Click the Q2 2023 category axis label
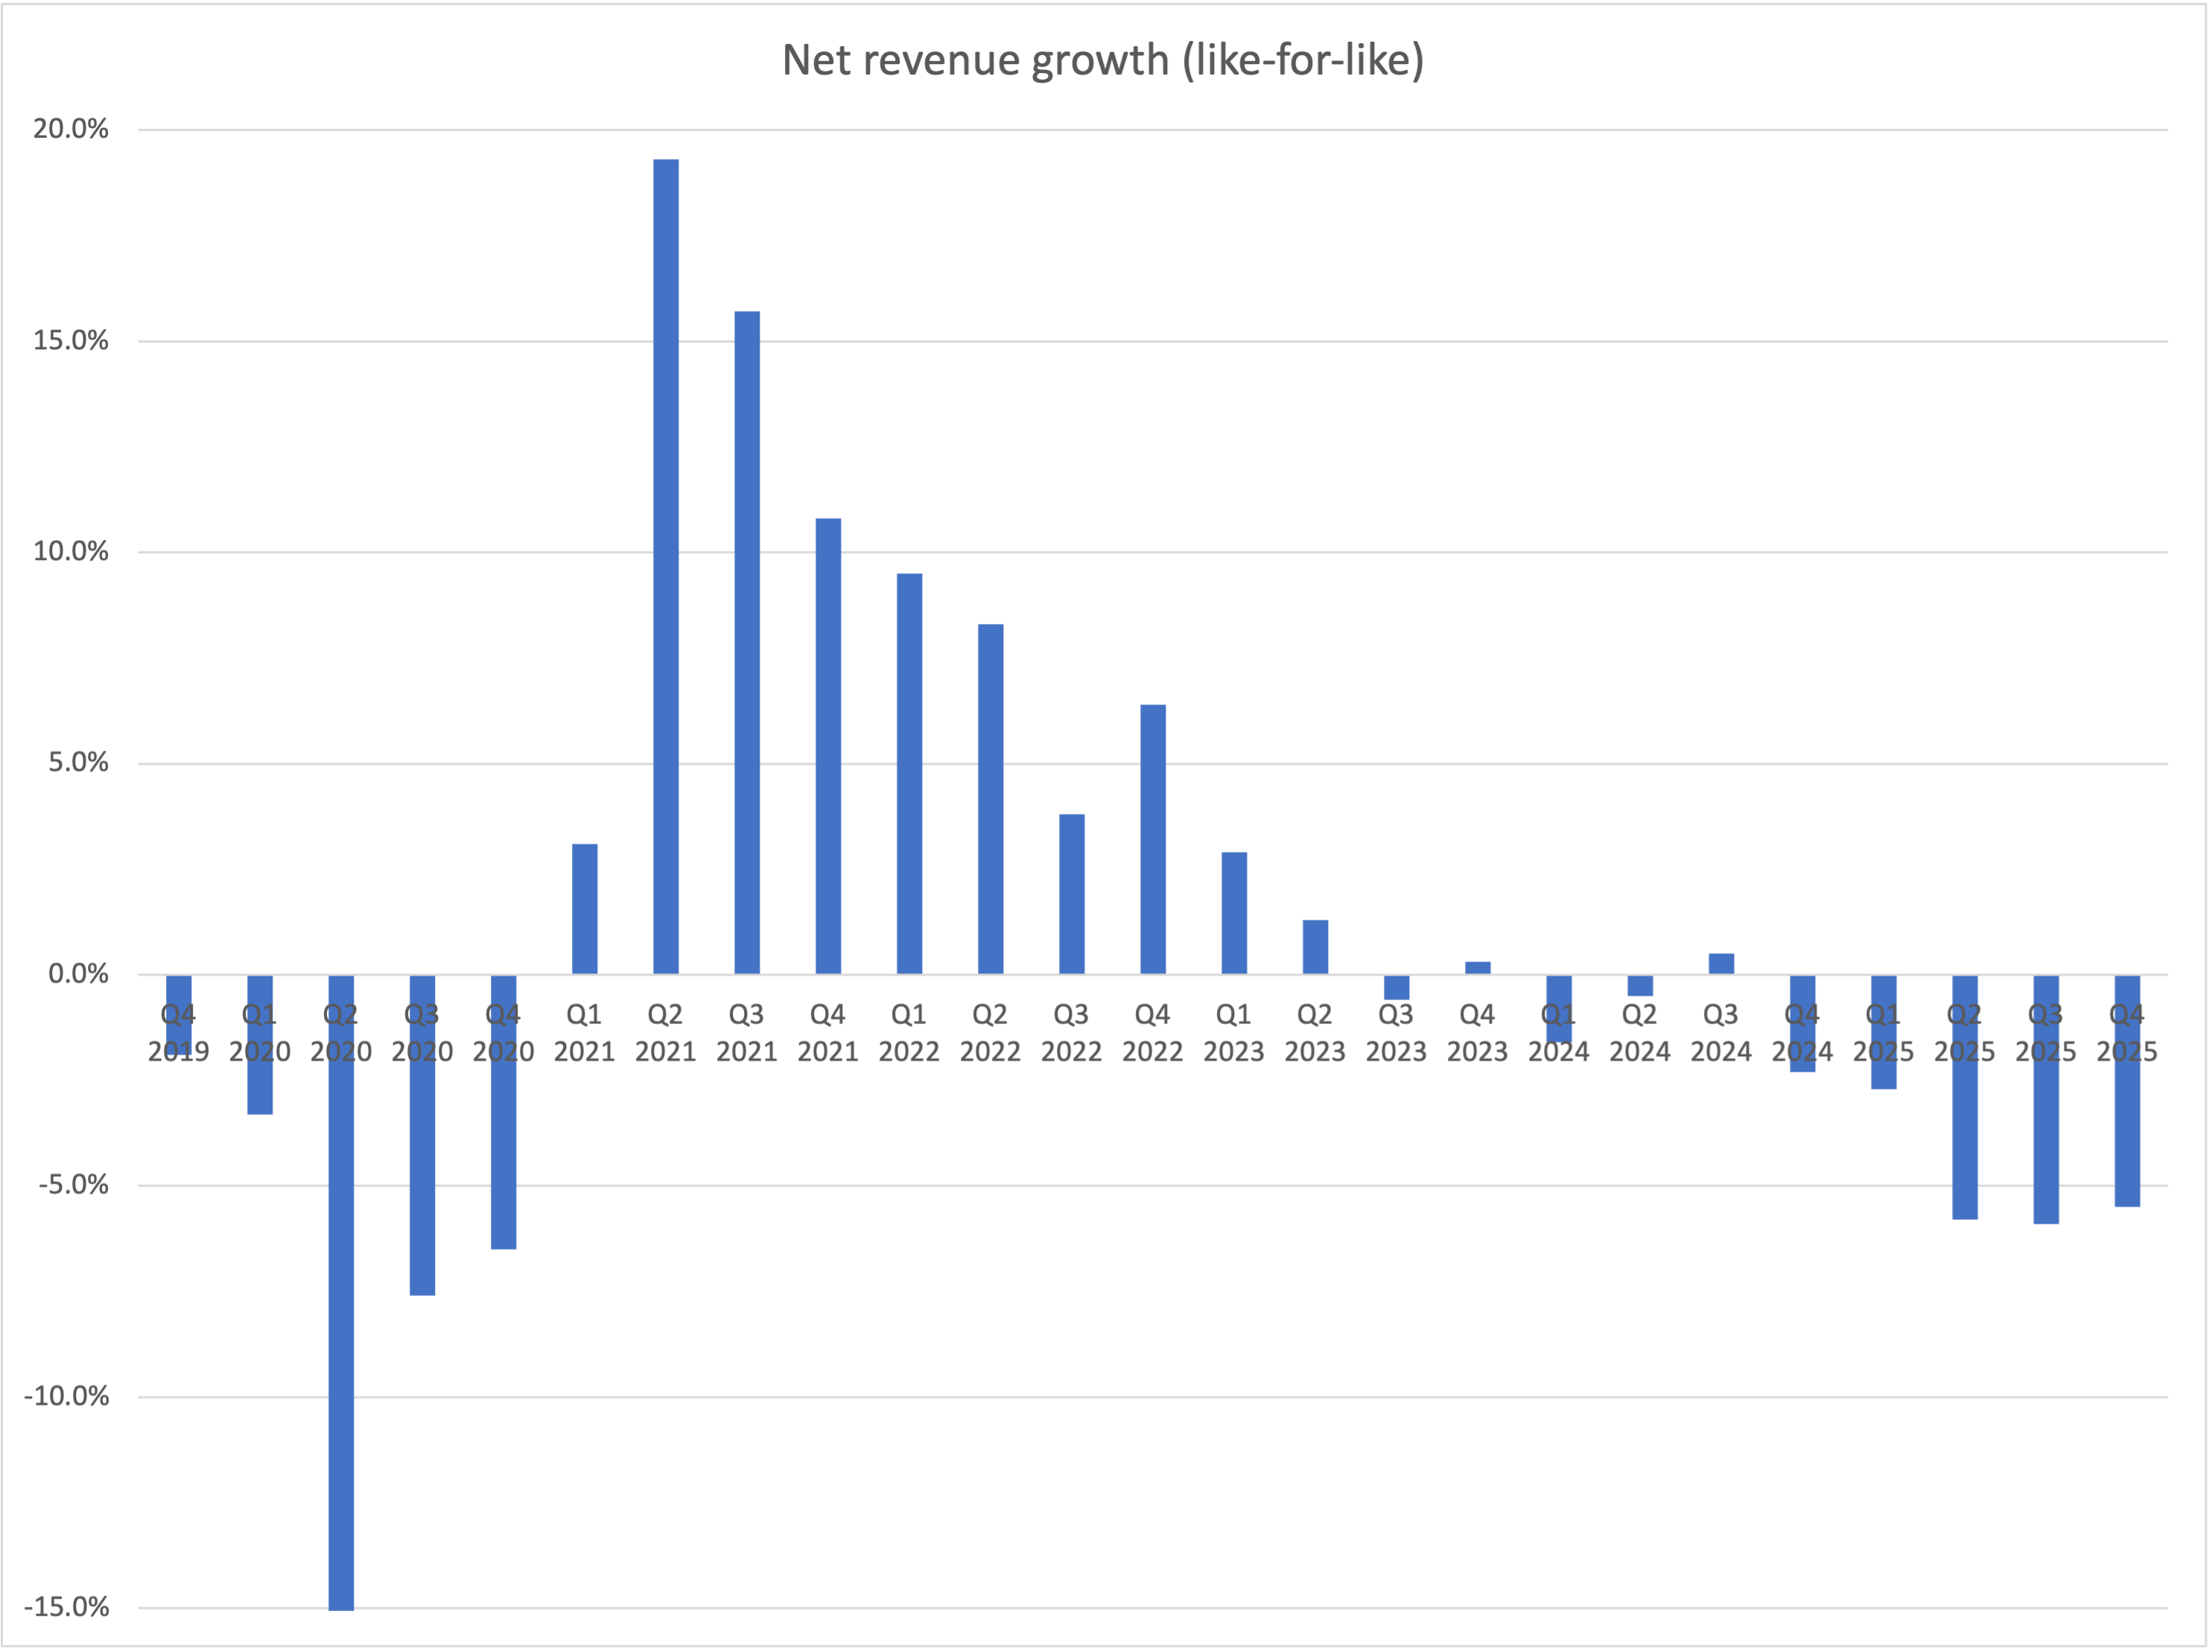Image resolution: width=2212 pixels, height=1652 pixels. pyautogui.click(x=1314, y=1033)
